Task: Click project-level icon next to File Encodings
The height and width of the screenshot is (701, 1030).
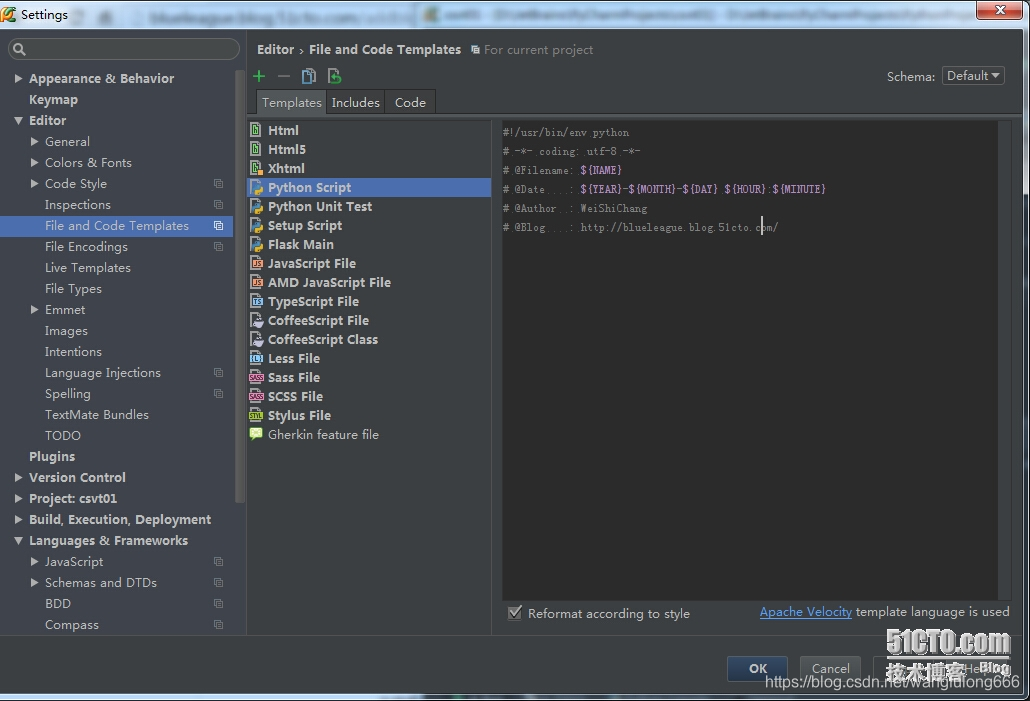Action: pyautogui.click(x=219, y=246)
